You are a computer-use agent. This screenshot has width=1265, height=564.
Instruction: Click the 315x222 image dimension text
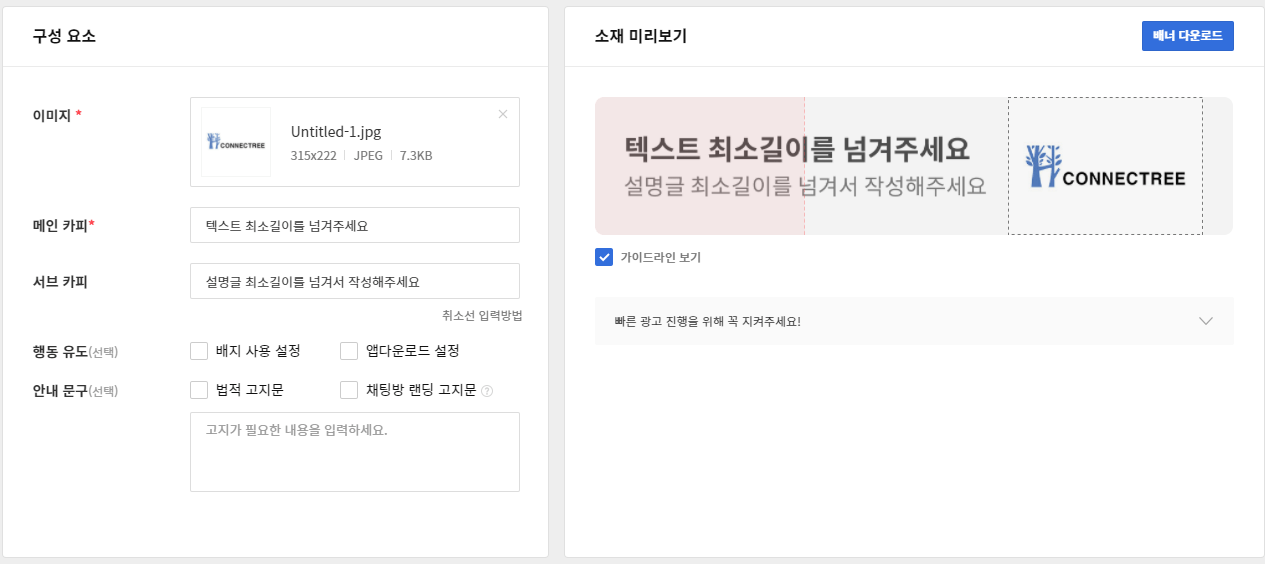coord(313,156)
